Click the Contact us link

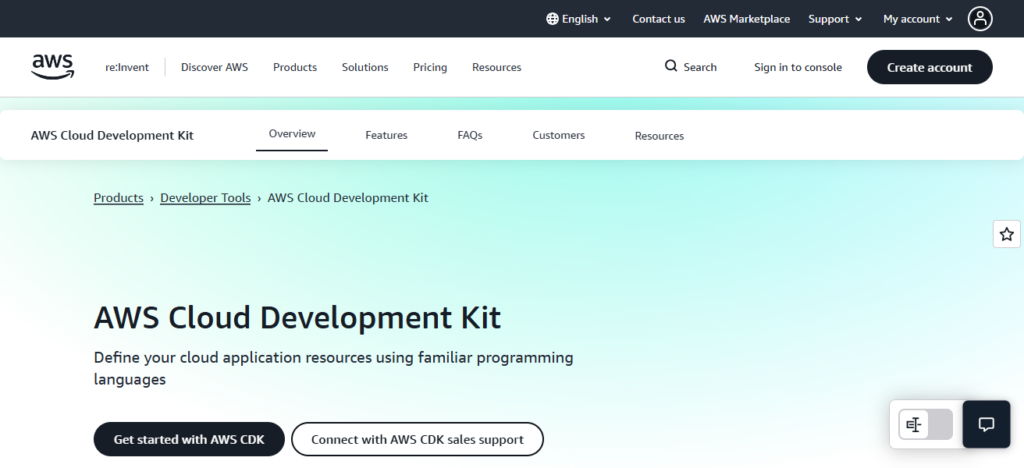click(658, 19)
